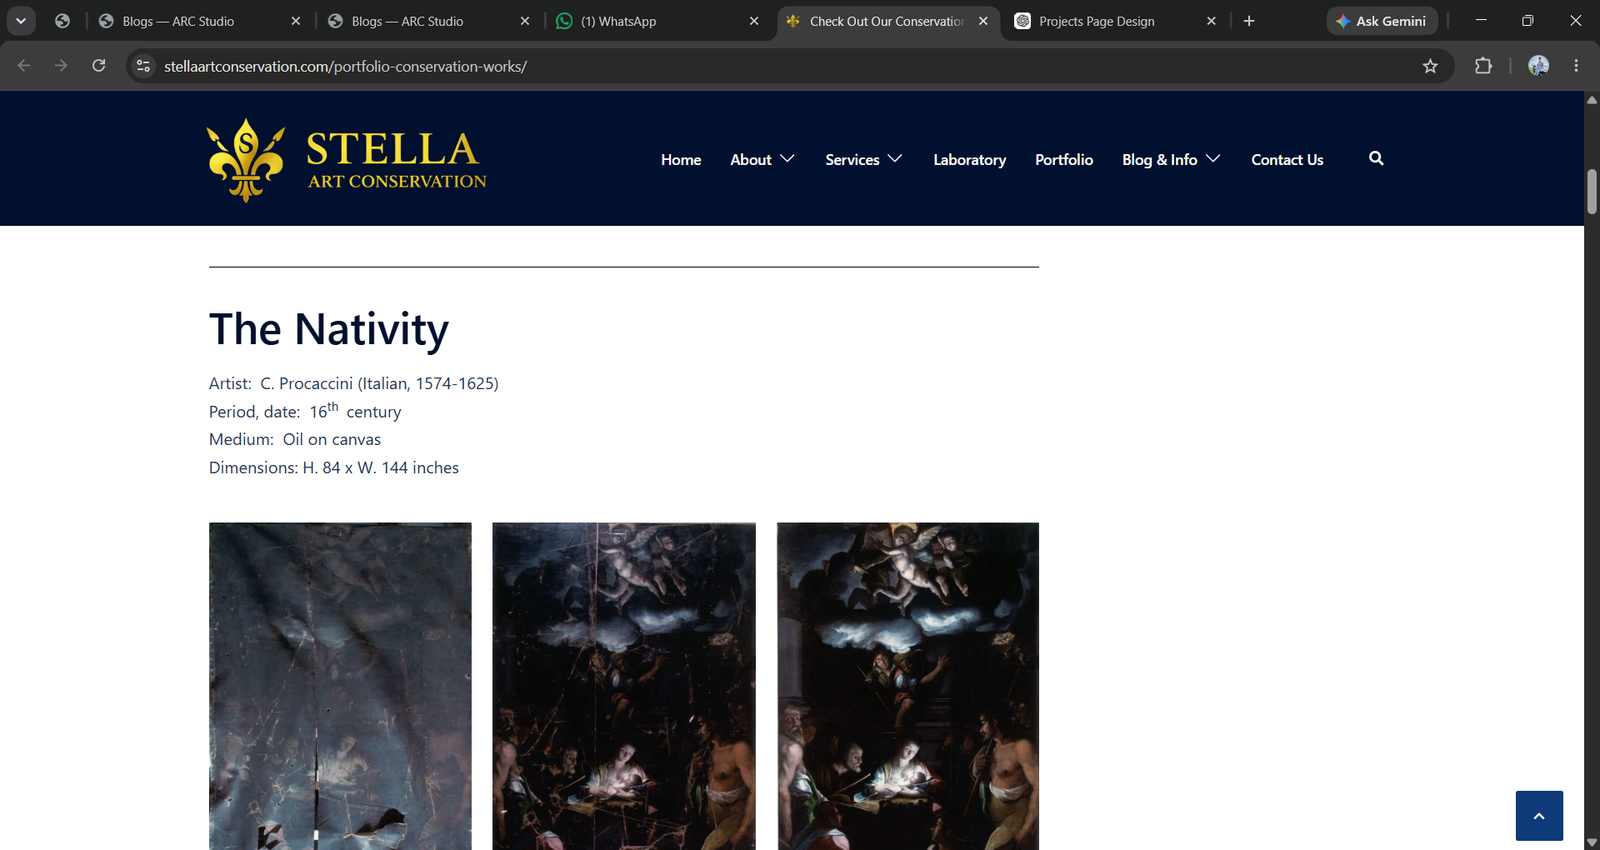Open the tab search dropdown arrow

(21, 21)
